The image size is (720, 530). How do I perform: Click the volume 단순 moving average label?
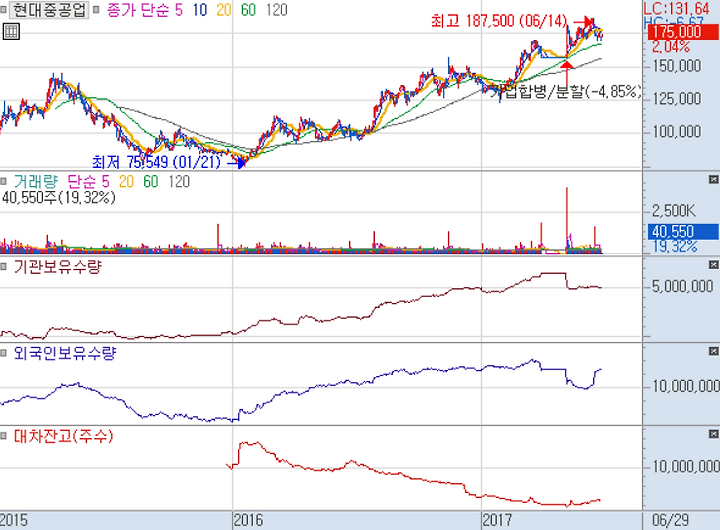coord(83,181)
